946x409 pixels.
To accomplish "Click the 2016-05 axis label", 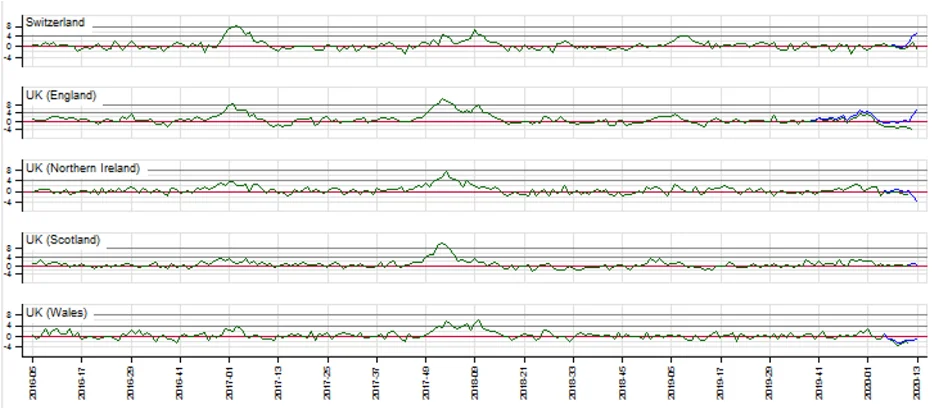I will tap(33, 382).
